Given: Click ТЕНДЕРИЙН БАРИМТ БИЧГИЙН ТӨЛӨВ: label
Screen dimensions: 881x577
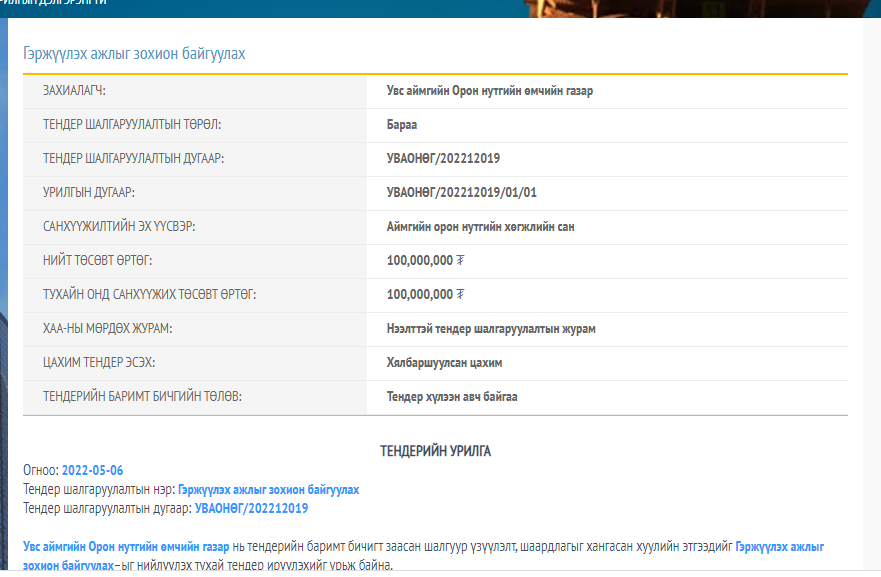Looking at the screenshot, I should (x=142, y=397).
